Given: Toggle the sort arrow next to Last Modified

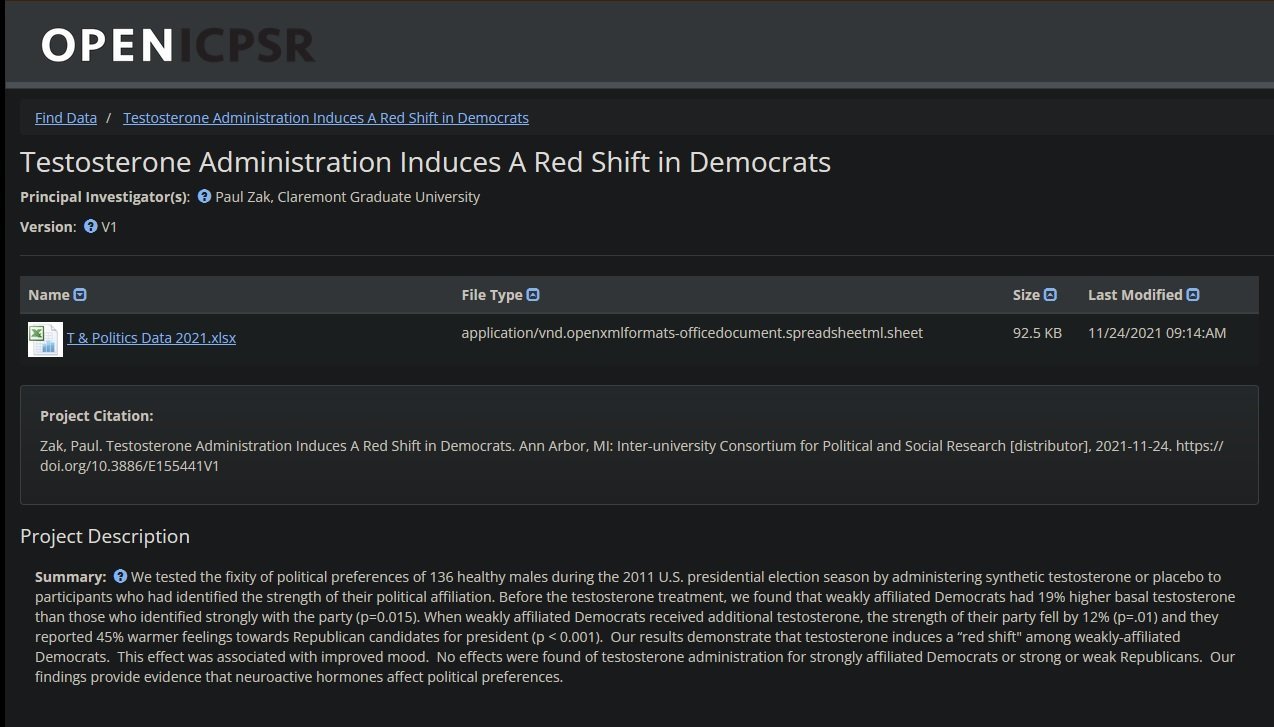Looking at the screenshot, I should 1193,295.
